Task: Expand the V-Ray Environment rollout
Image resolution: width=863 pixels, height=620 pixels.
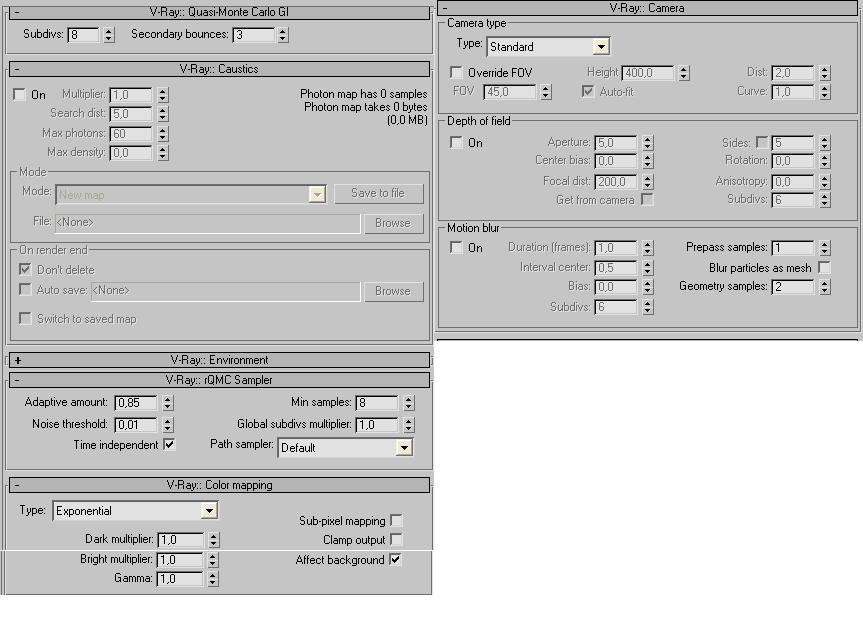Action: (x=219, y=360)
